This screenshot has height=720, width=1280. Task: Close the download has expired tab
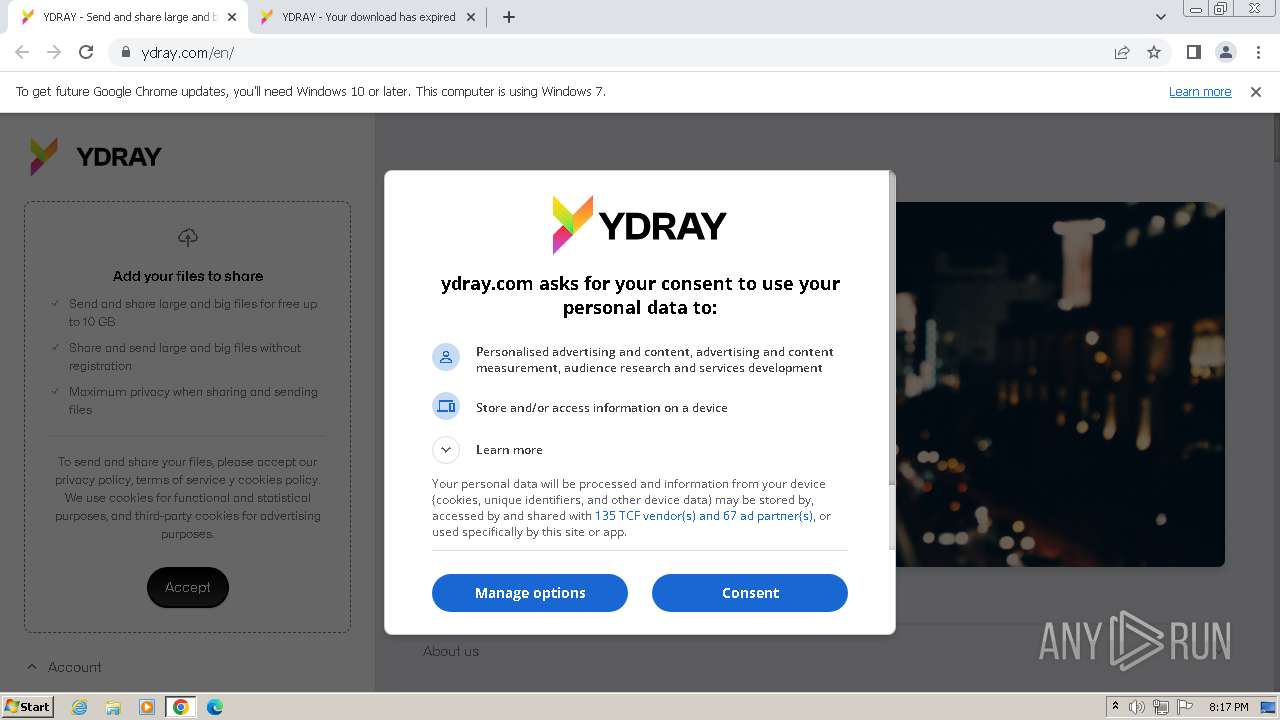click(471, 17)
